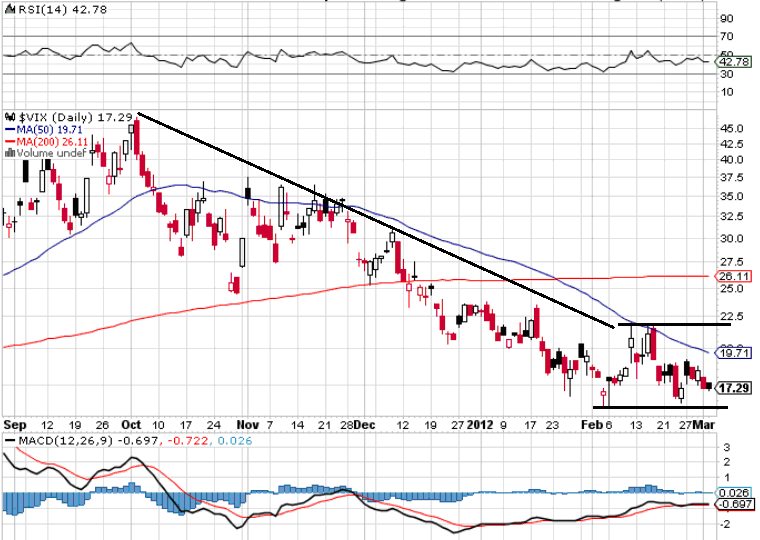Click the 45.0 price axis label

pyautogui.click(x=732, y=128)
